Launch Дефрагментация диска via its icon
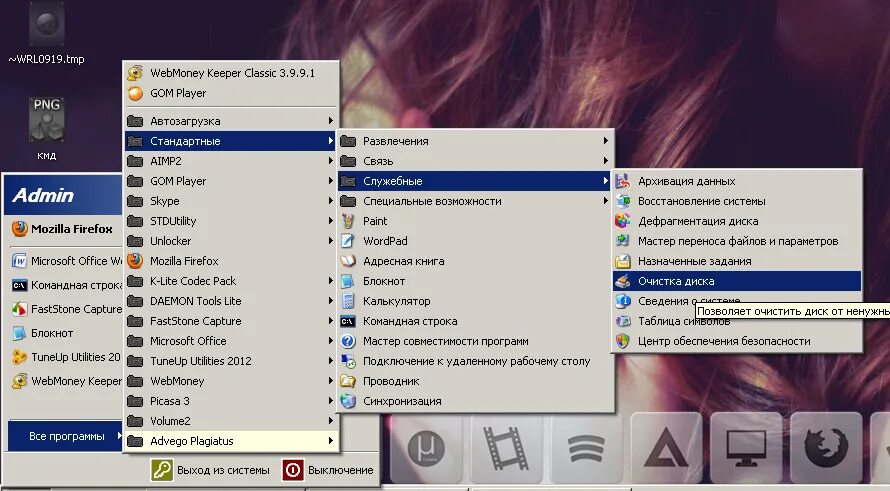Image resolution: width=890 pixels, height=491 pixels. coord(623,221)
